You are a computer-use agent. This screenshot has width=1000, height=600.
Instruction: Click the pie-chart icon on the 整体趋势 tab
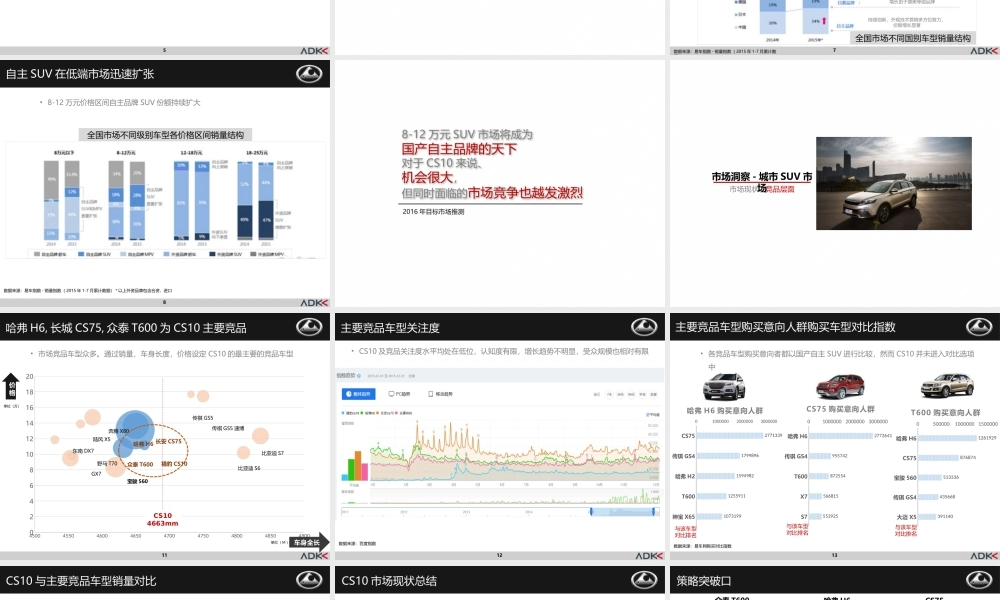click(349, 393)
